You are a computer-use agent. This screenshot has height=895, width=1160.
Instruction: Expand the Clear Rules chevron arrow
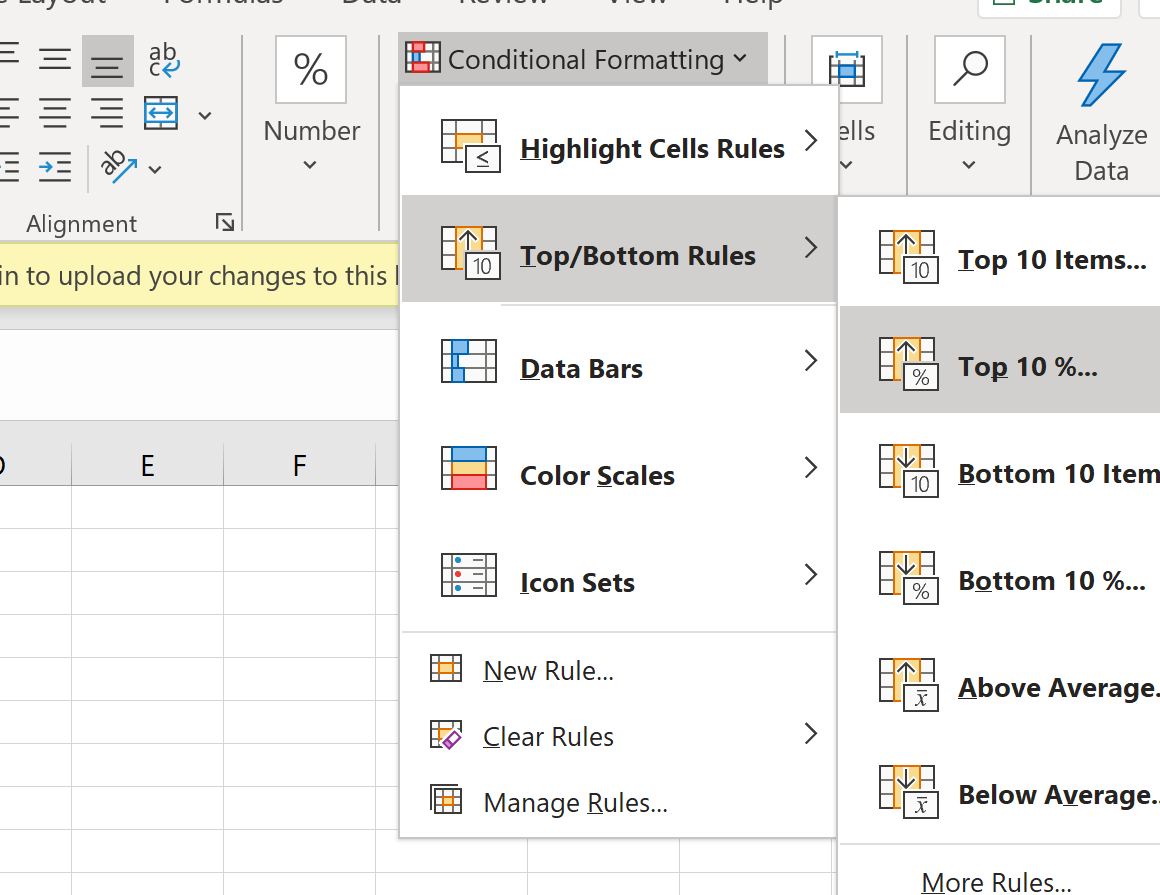[811, 733]
